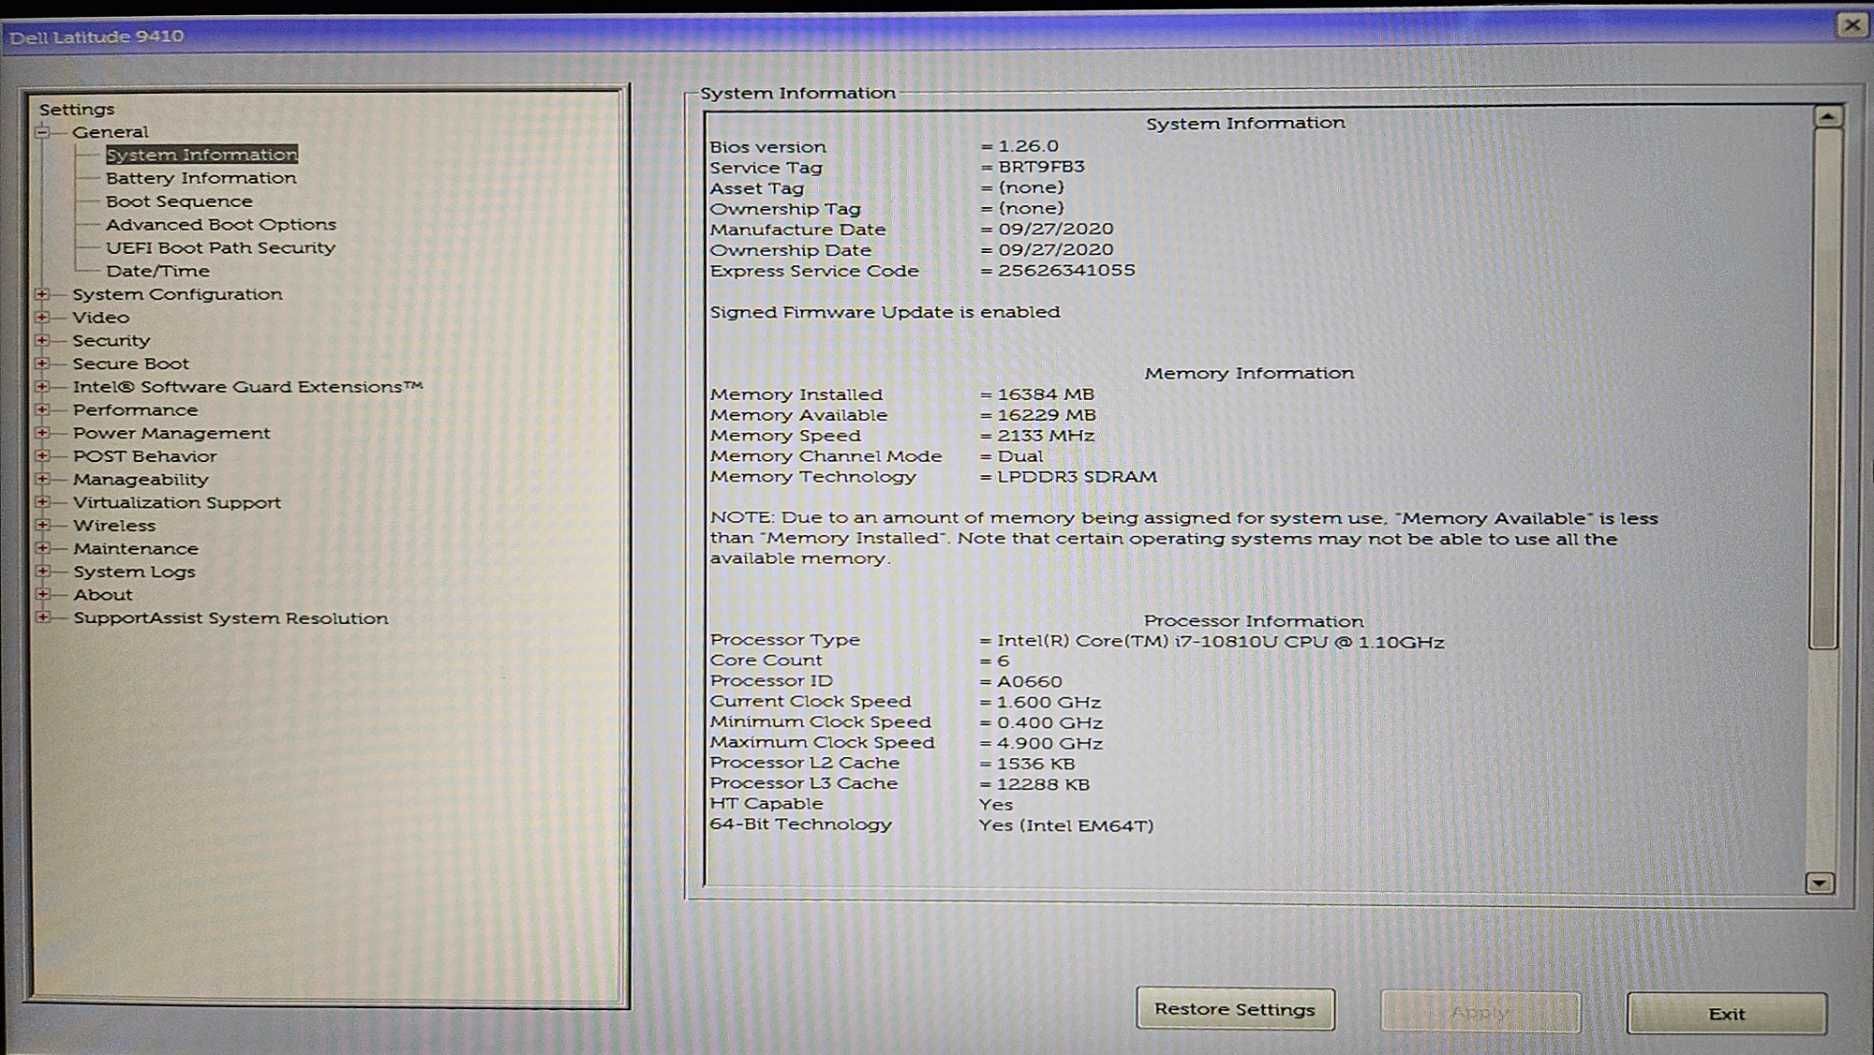
Task: Click the Memory Speed value 2133 MHz
Action: point(1045,435)
